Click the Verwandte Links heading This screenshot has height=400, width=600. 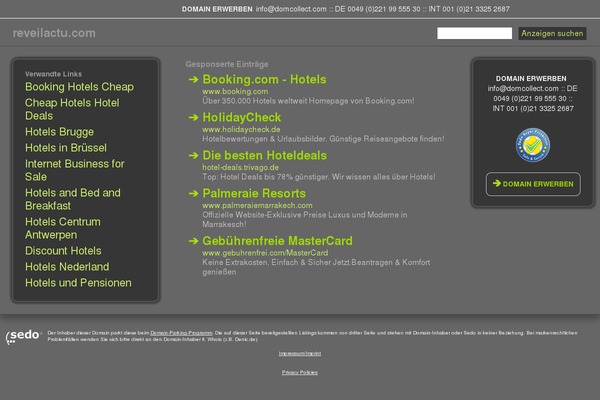point(53,74)
